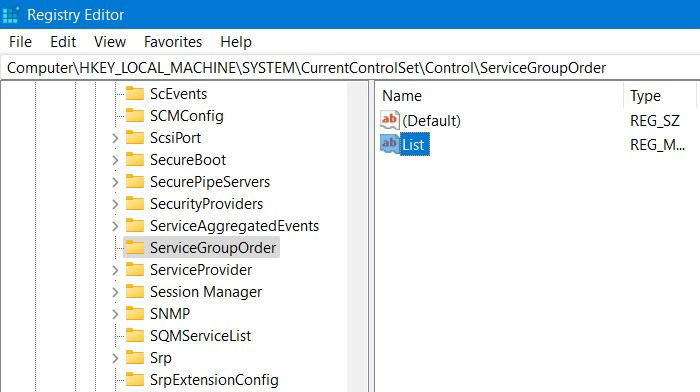This screenshot has height=392, width=700.
Task: Click the SrpExtensionConfig folder icon
Action: pyautogui.click(x=135, y=379)
